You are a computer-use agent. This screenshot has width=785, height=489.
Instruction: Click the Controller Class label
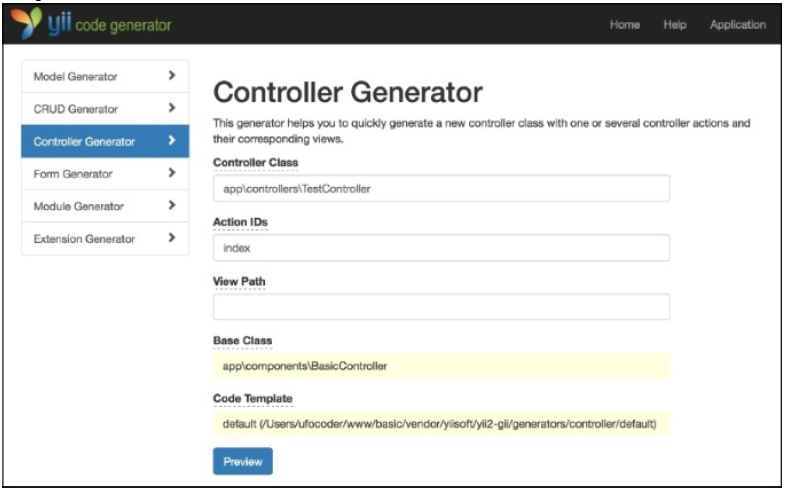point(255,162)
